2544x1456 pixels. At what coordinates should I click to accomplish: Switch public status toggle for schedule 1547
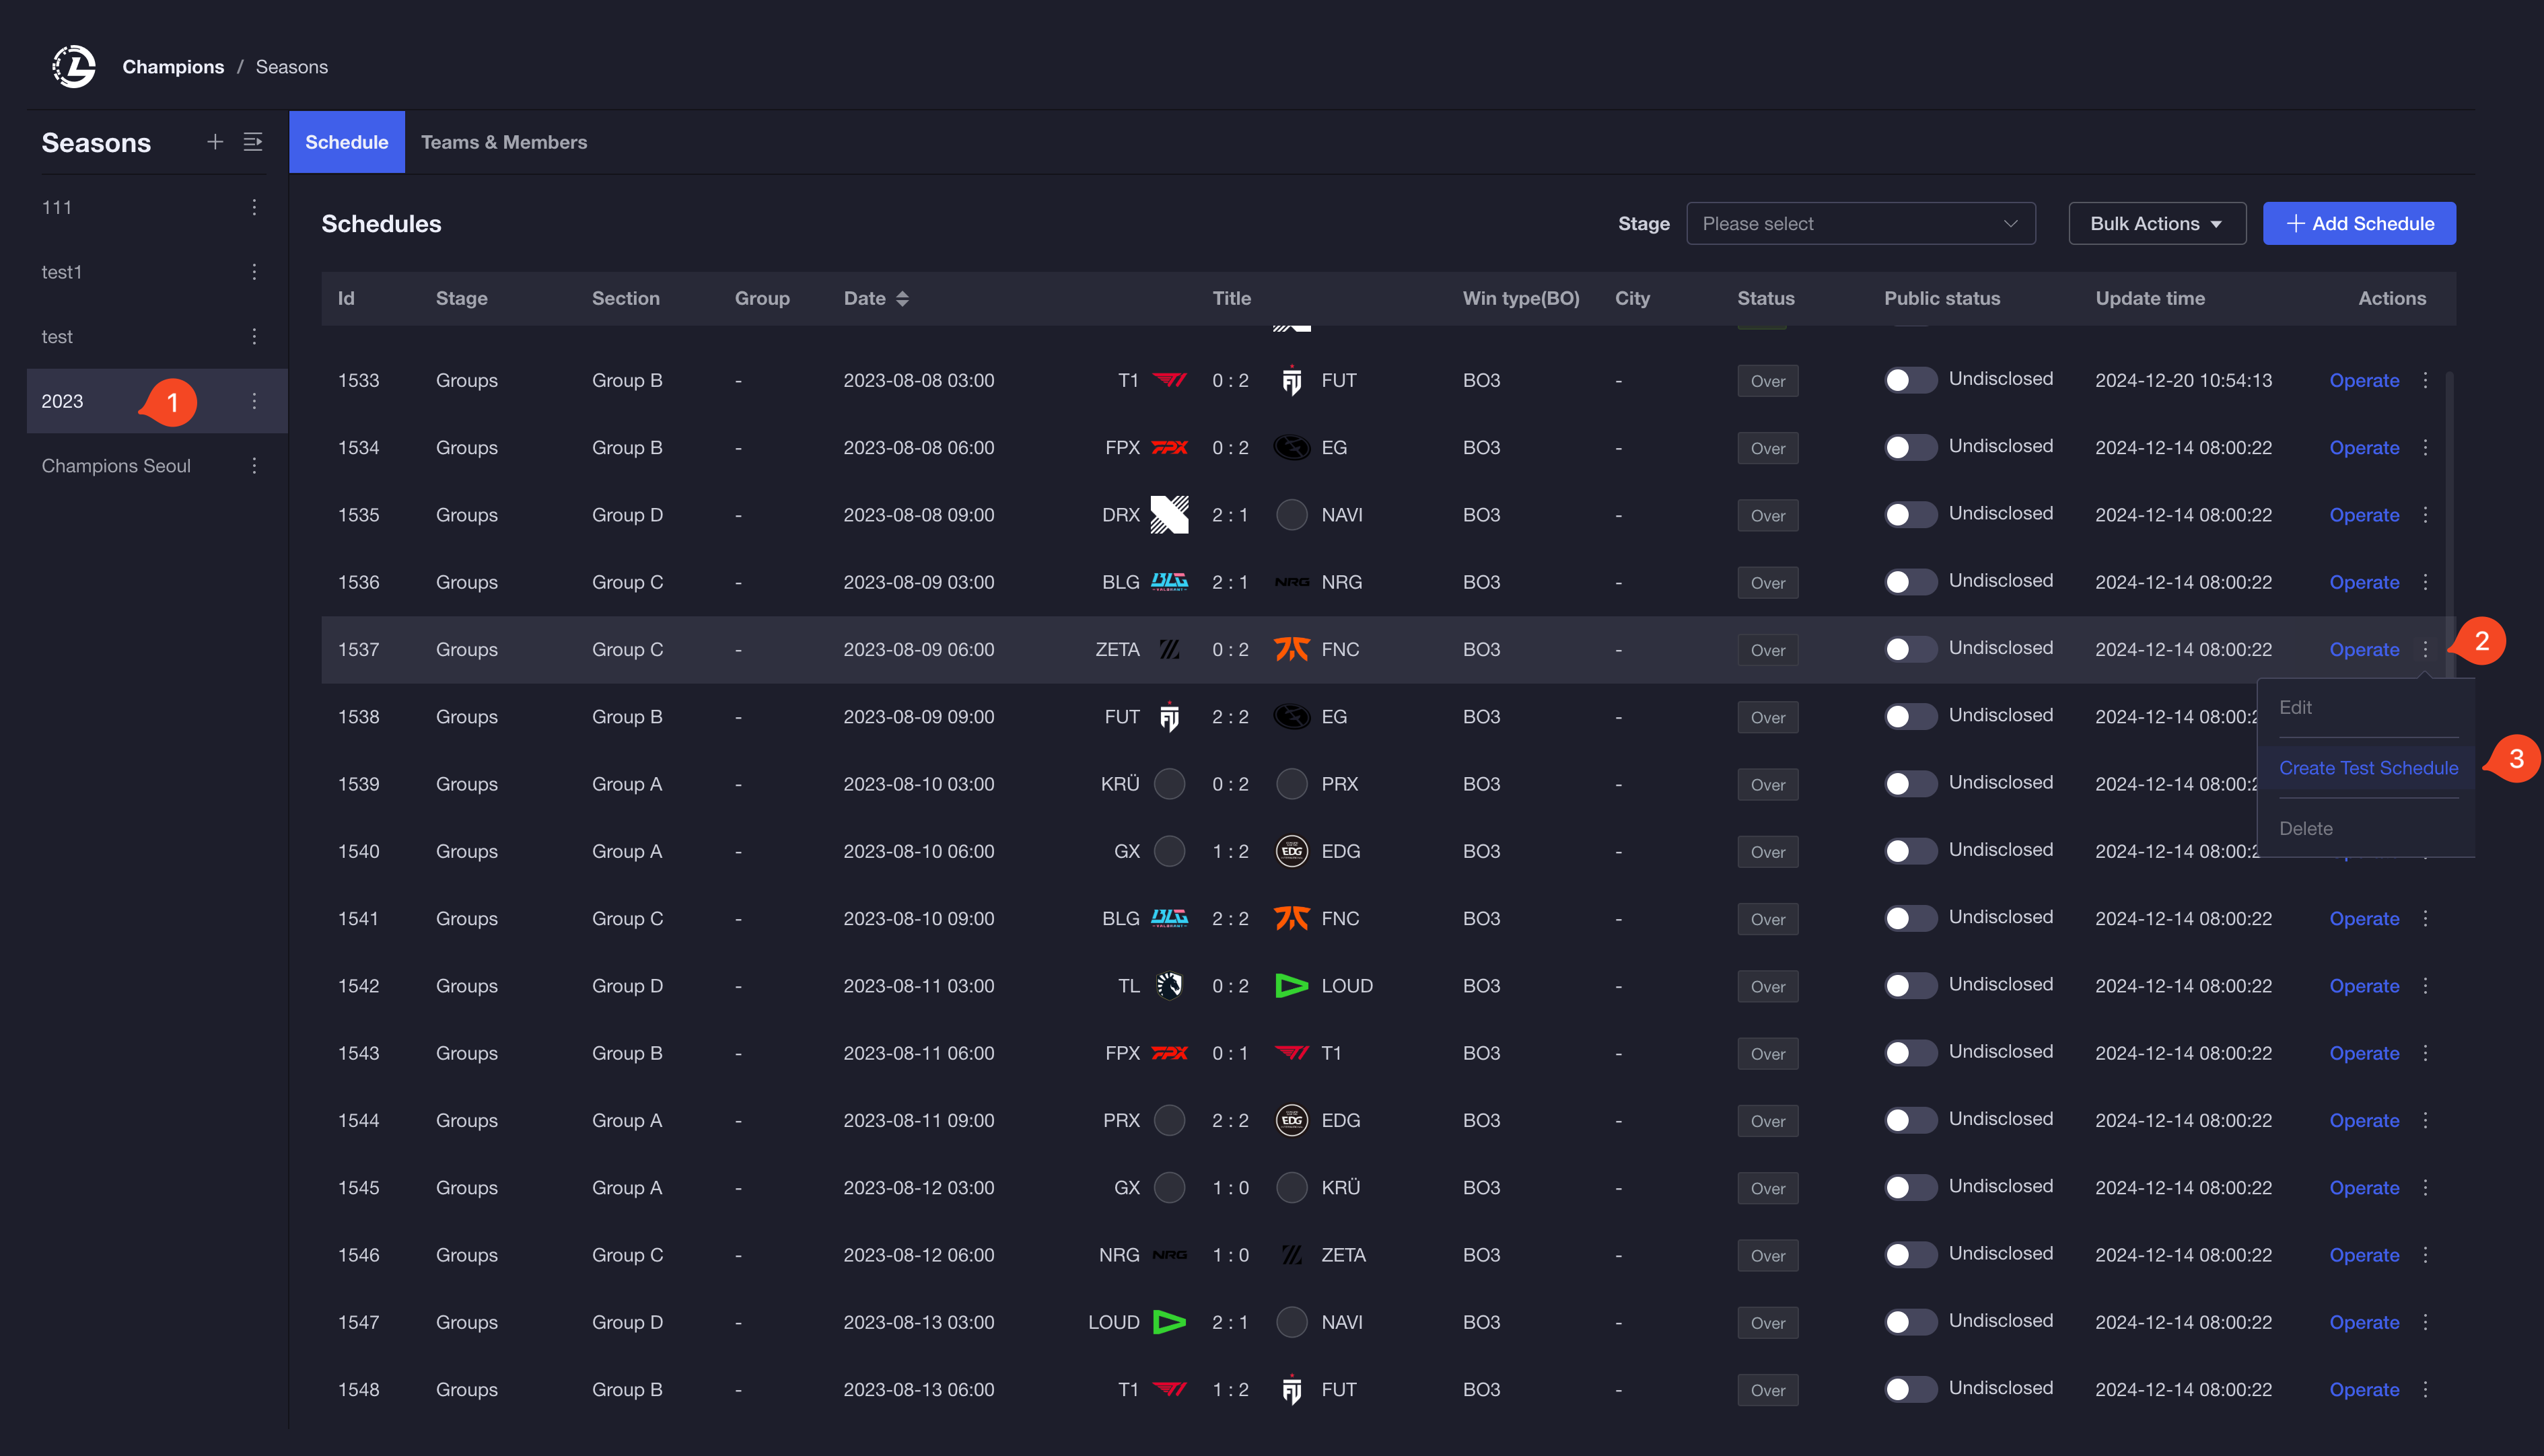point(1910,1322)
